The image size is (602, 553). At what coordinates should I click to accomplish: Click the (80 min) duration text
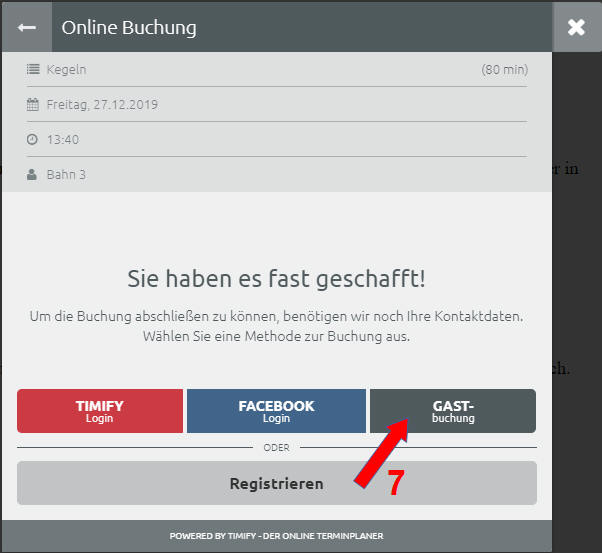pos(505,70)
